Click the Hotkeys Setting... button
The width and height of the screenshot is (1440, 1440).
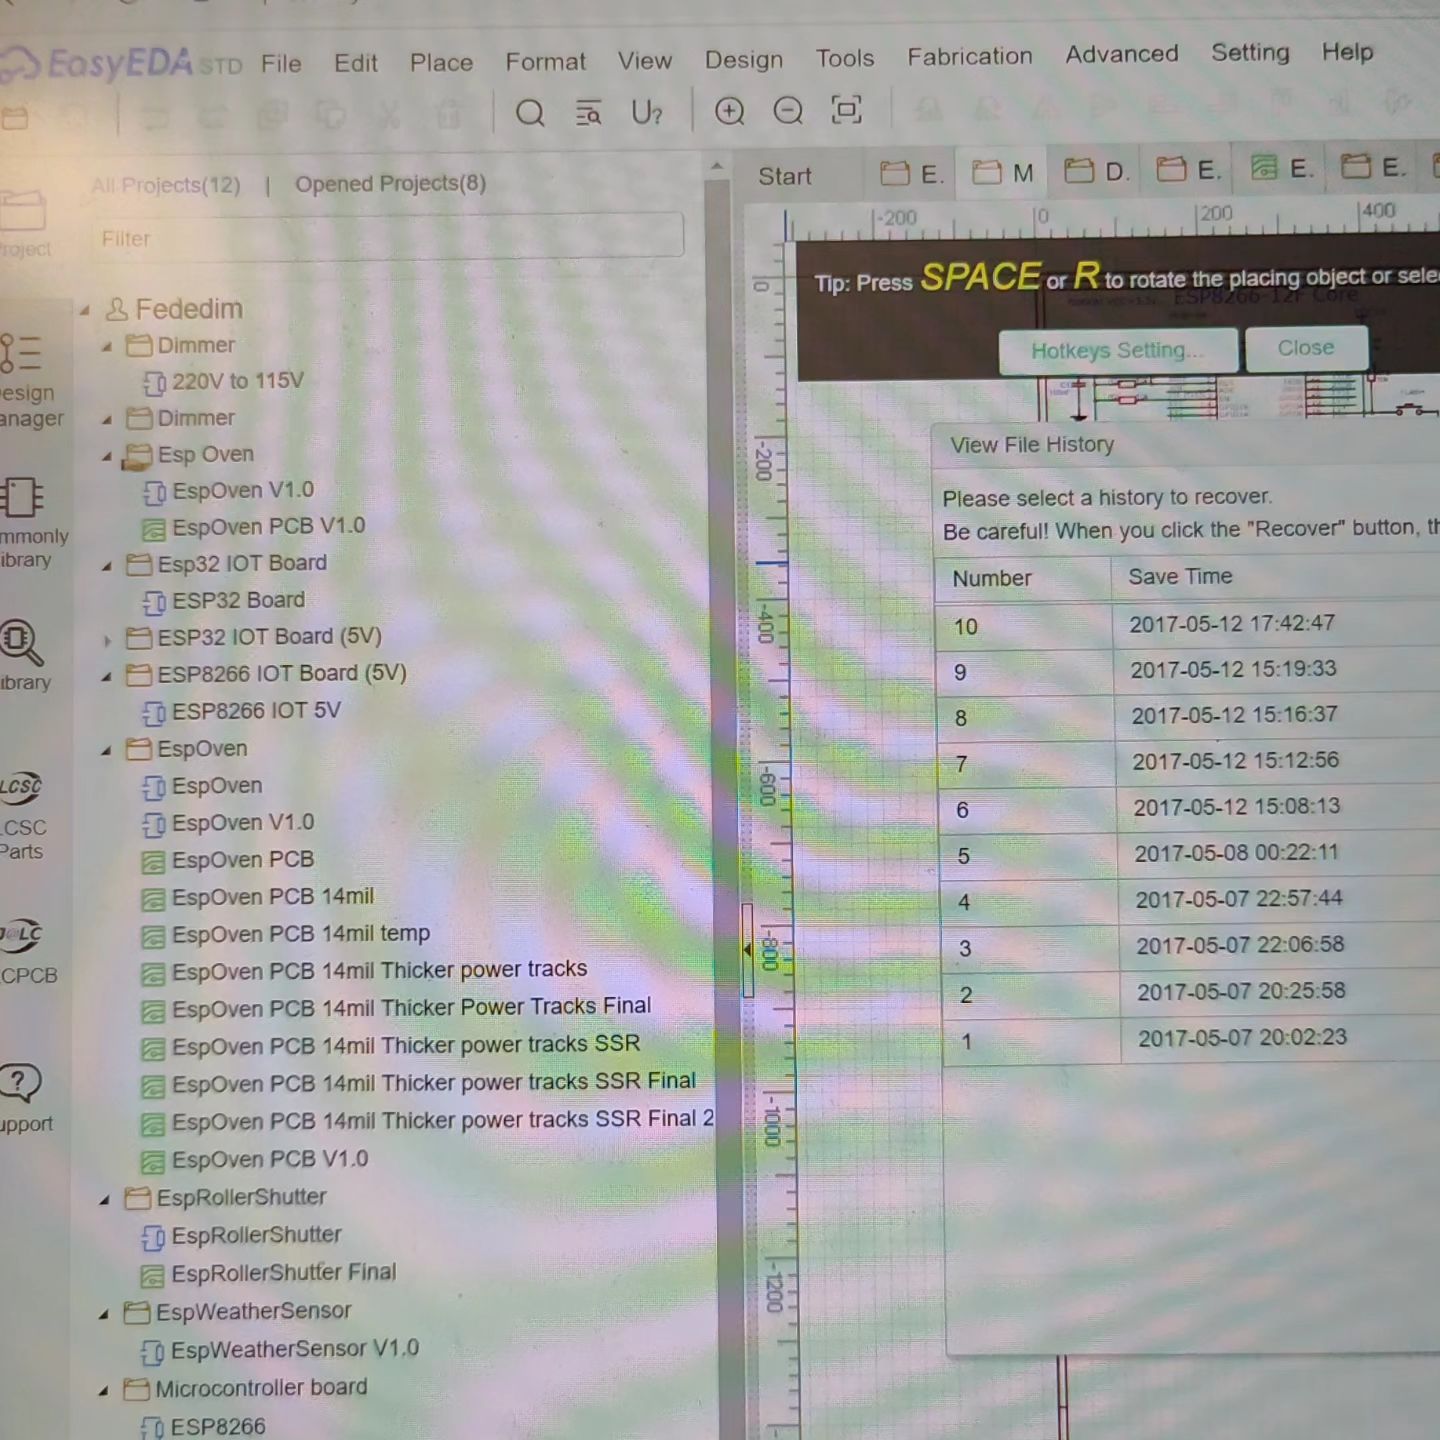pos(1118,350)
